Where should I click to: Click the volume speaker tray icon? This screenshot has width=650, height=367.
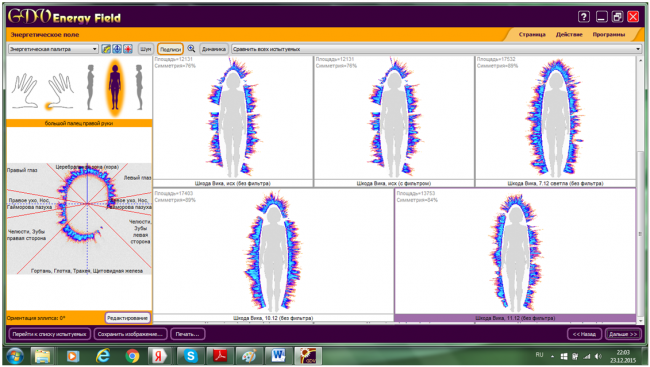[x=598, y=356]
